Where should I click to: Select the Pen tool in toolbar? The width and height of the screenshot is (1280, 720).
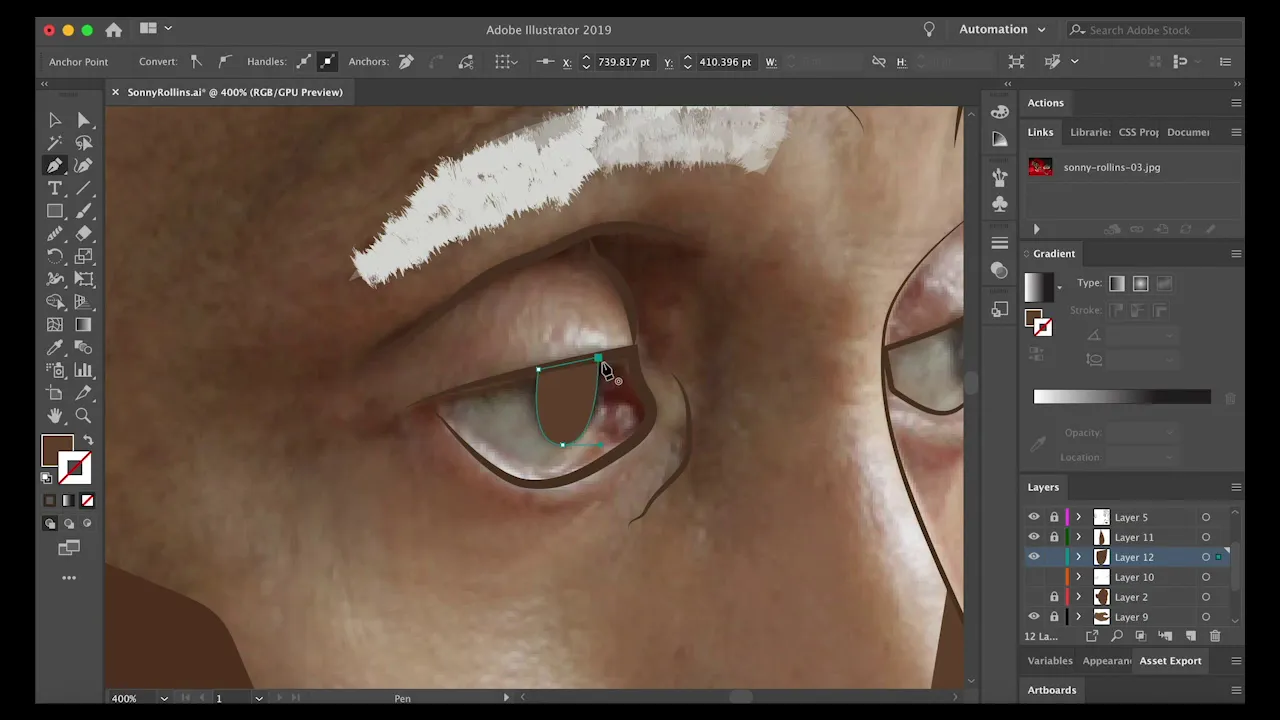[55, 166]
